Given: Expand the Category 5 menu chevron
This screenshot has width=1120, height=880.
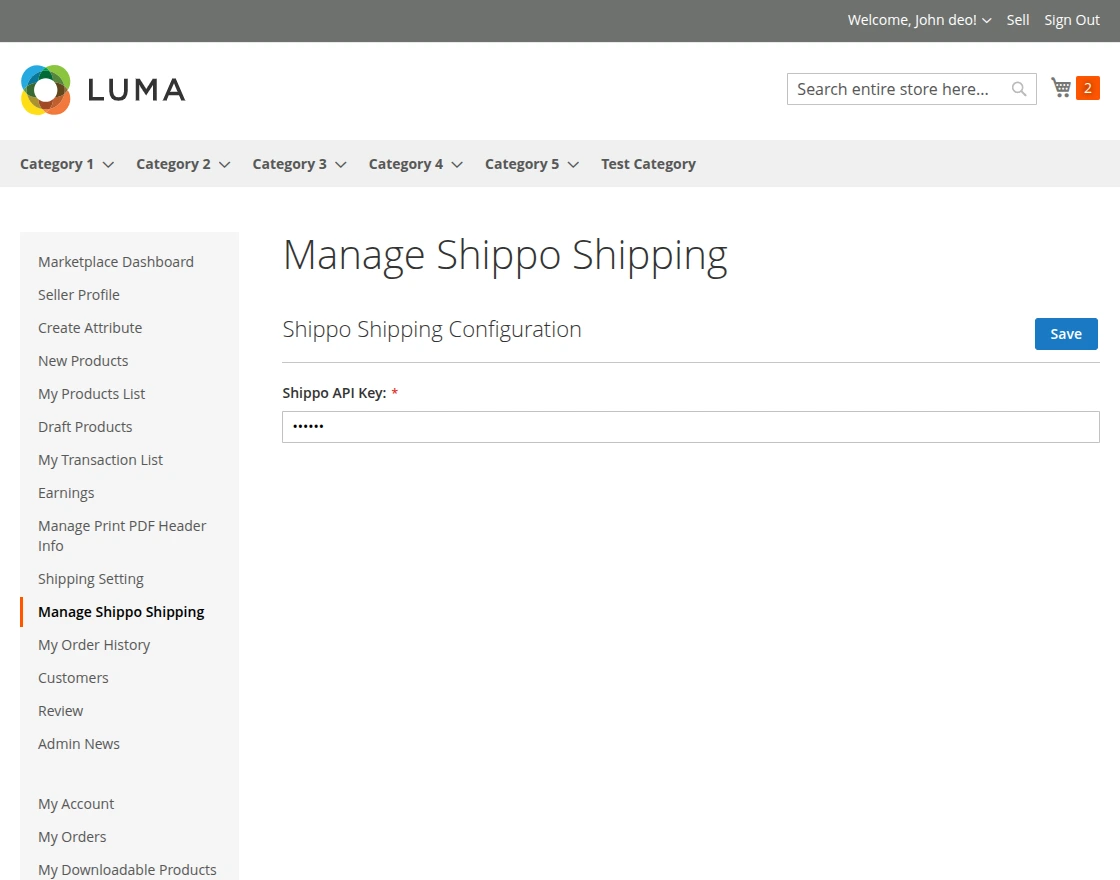Looking at the screenshot, I should tap(574, 164).
